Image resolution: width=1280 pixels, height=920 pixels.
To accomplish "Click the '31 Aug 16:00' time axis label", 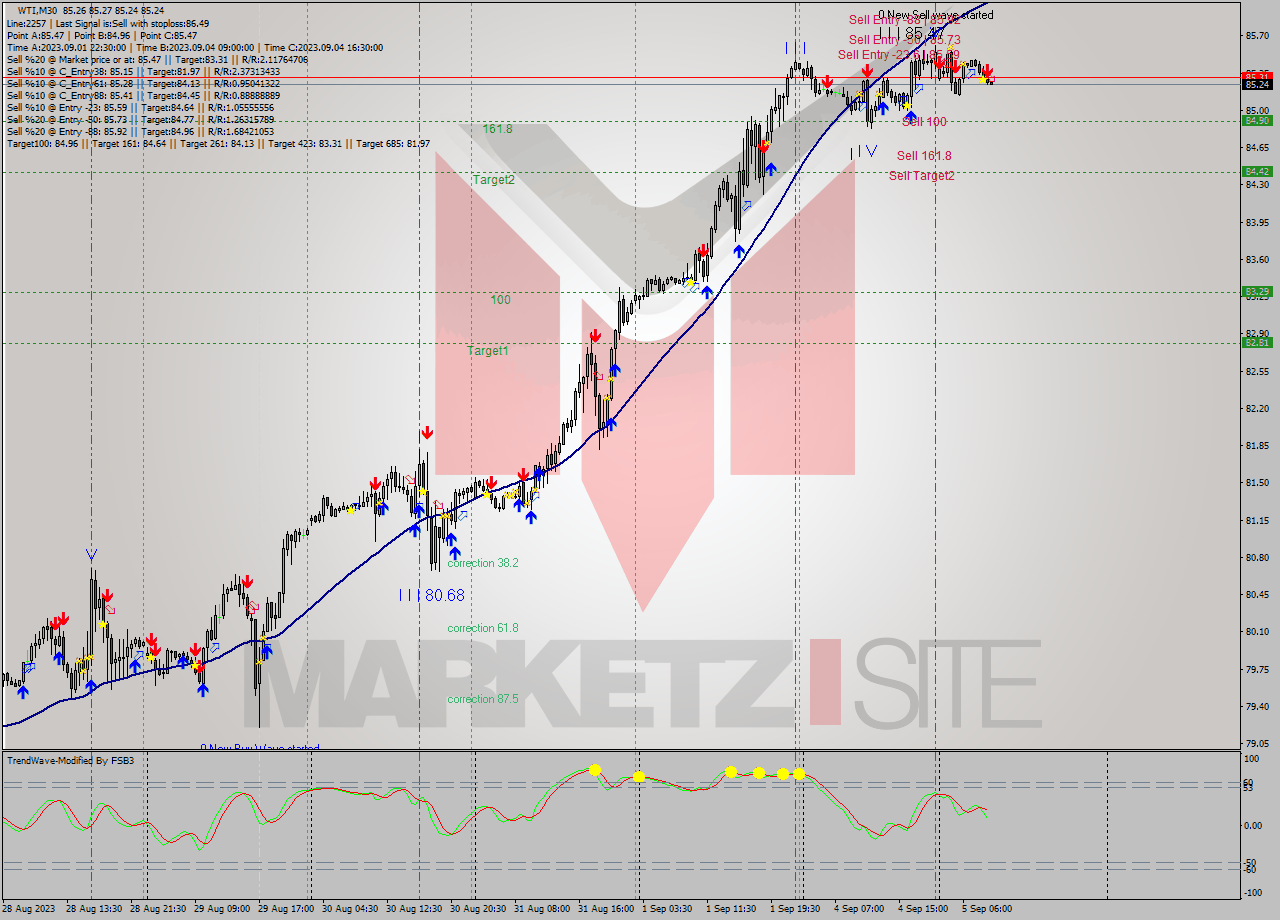I will click(606, 909).
